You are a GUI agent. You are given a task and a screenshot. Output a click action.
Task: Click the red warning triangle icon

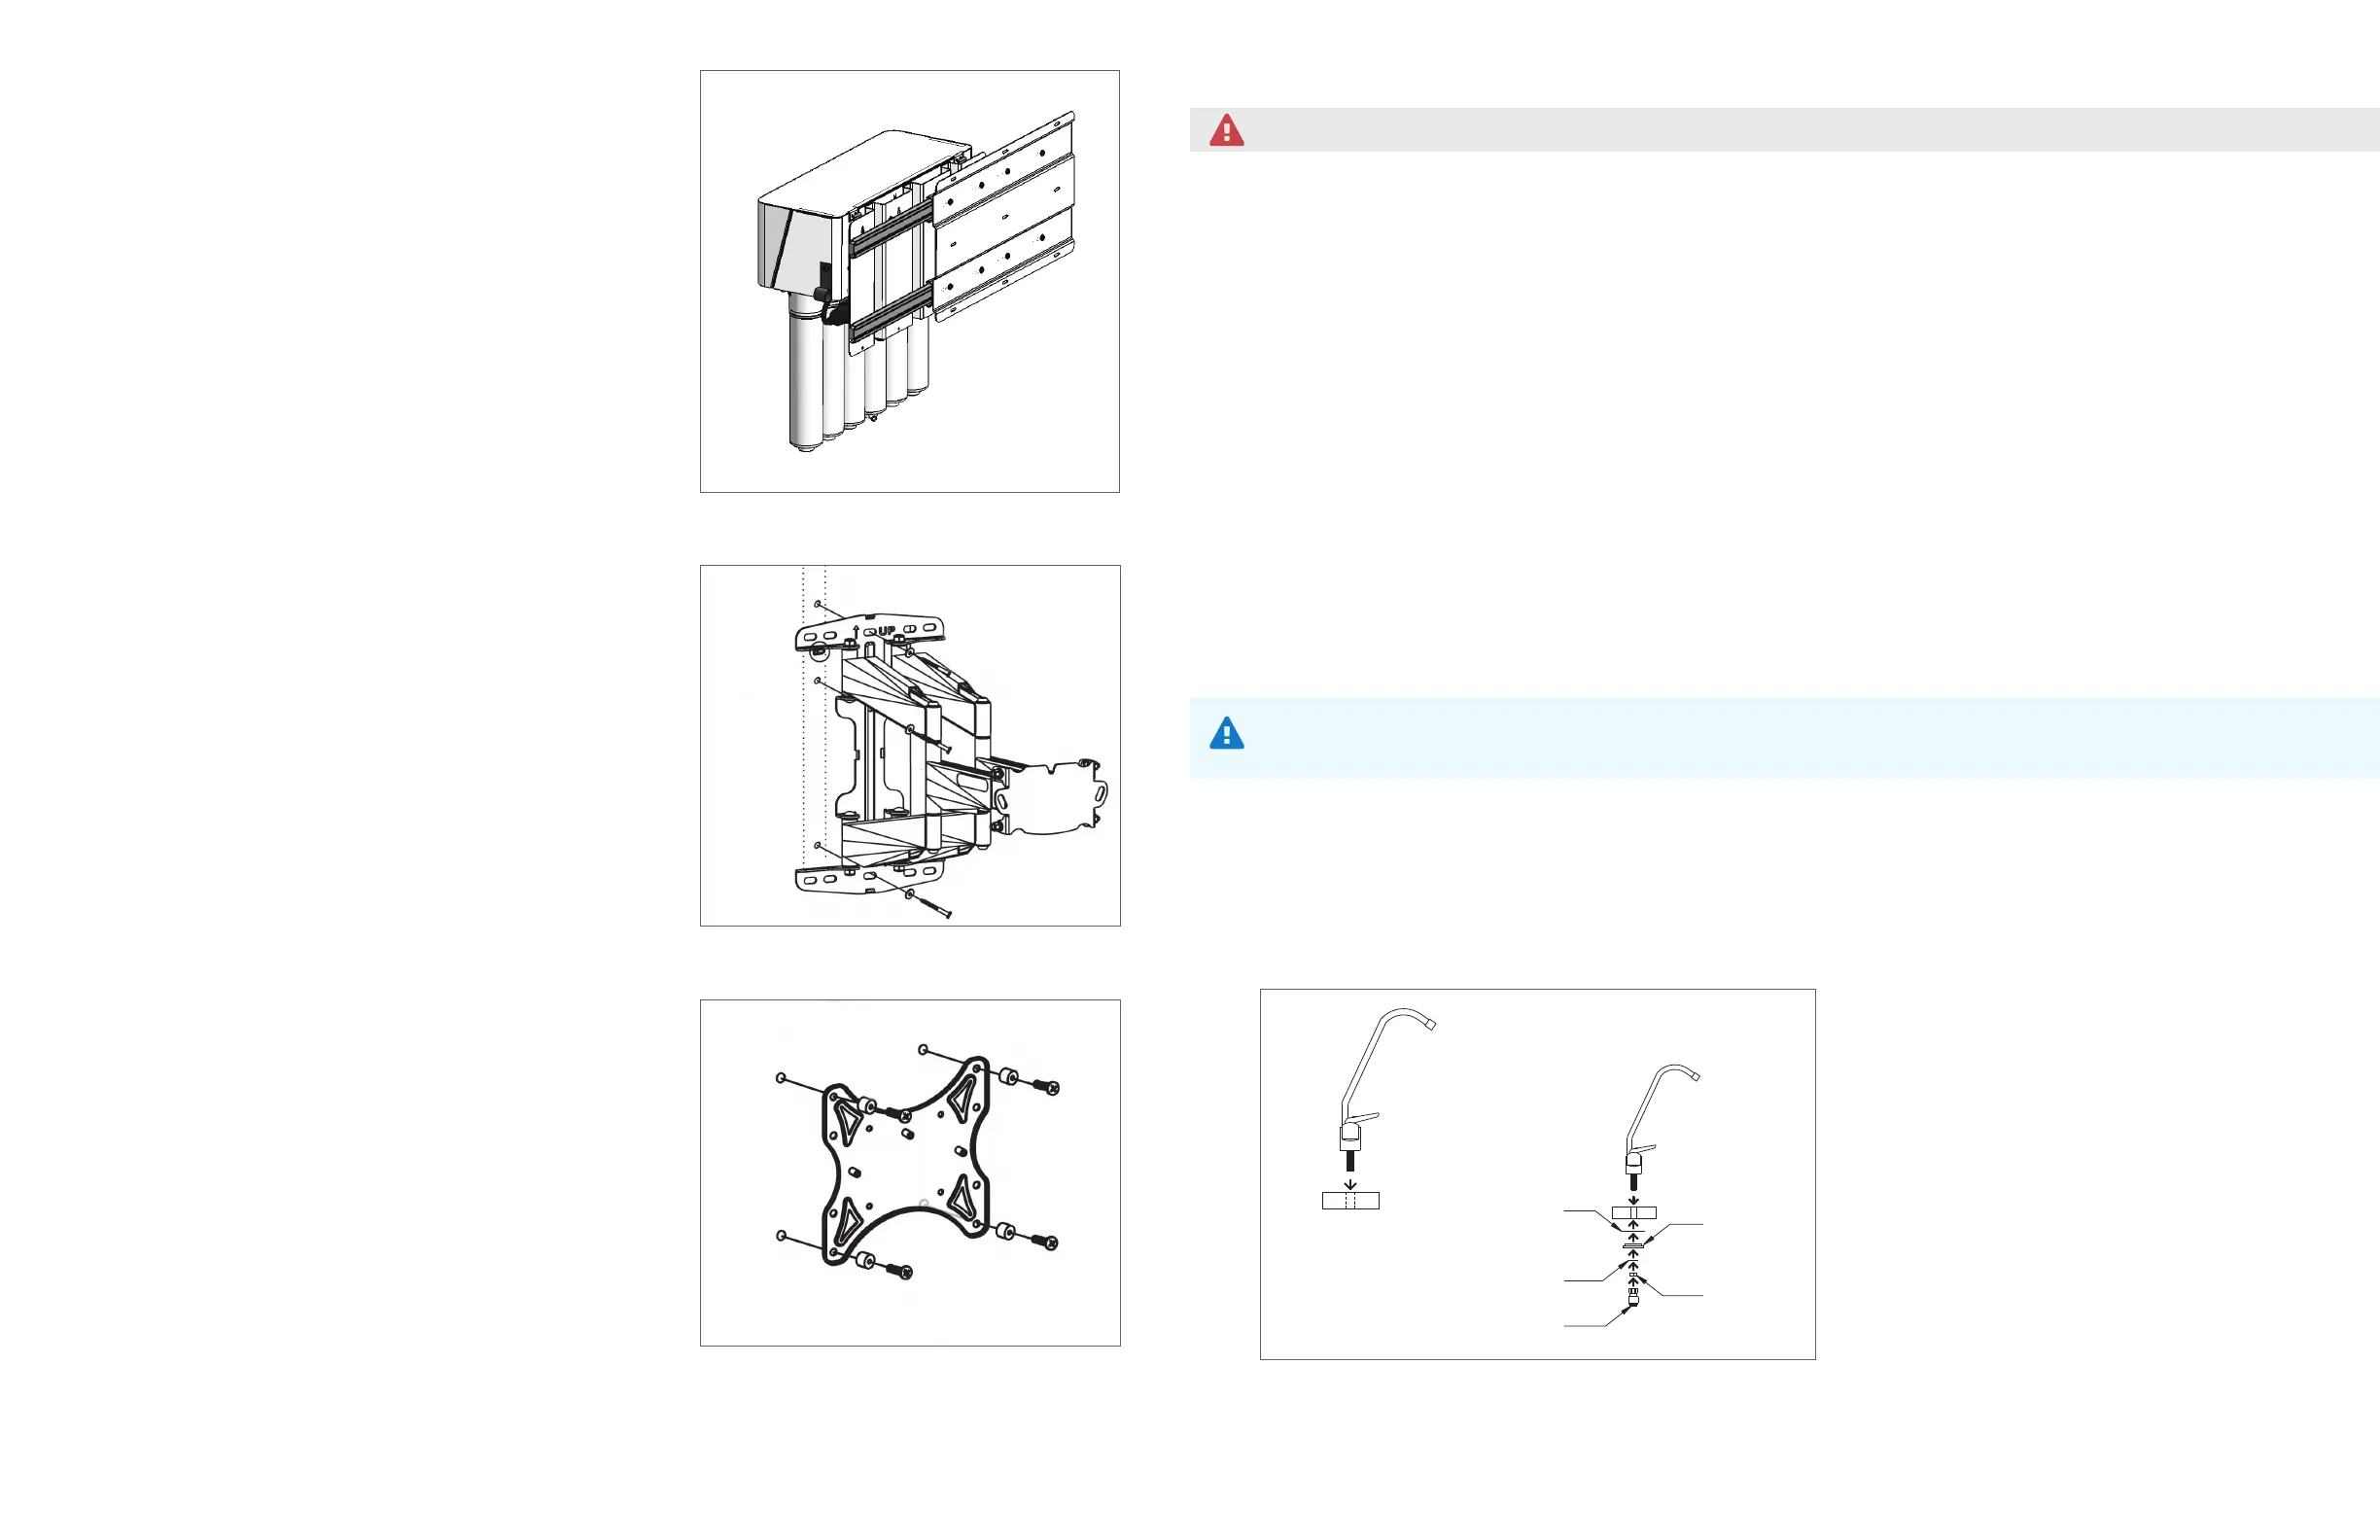click(1226, 130)
